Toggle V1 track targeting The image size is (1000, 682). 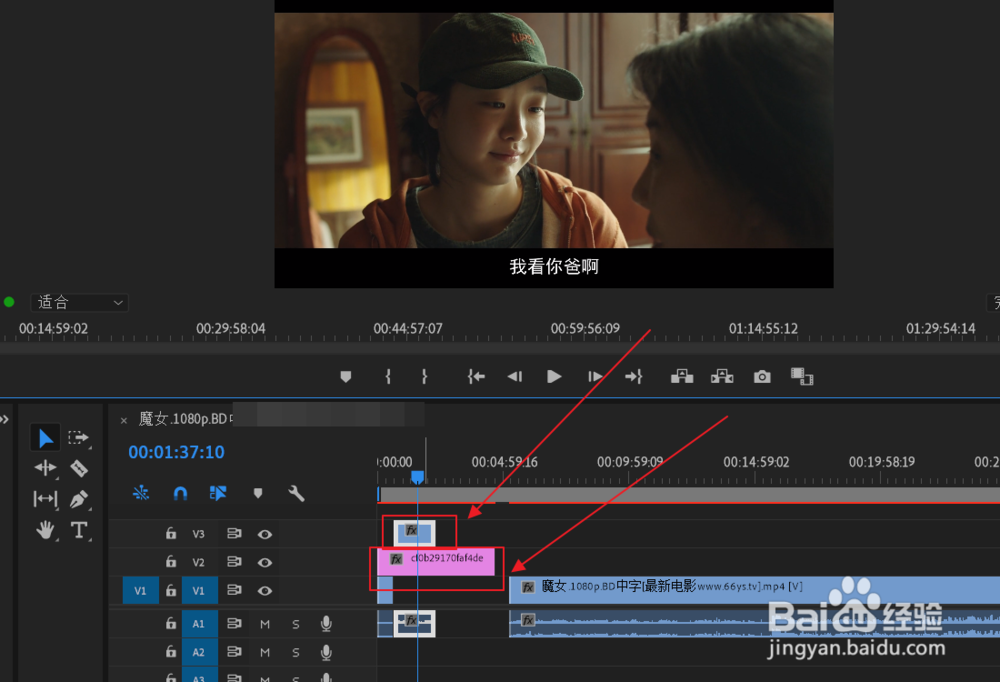199,591
